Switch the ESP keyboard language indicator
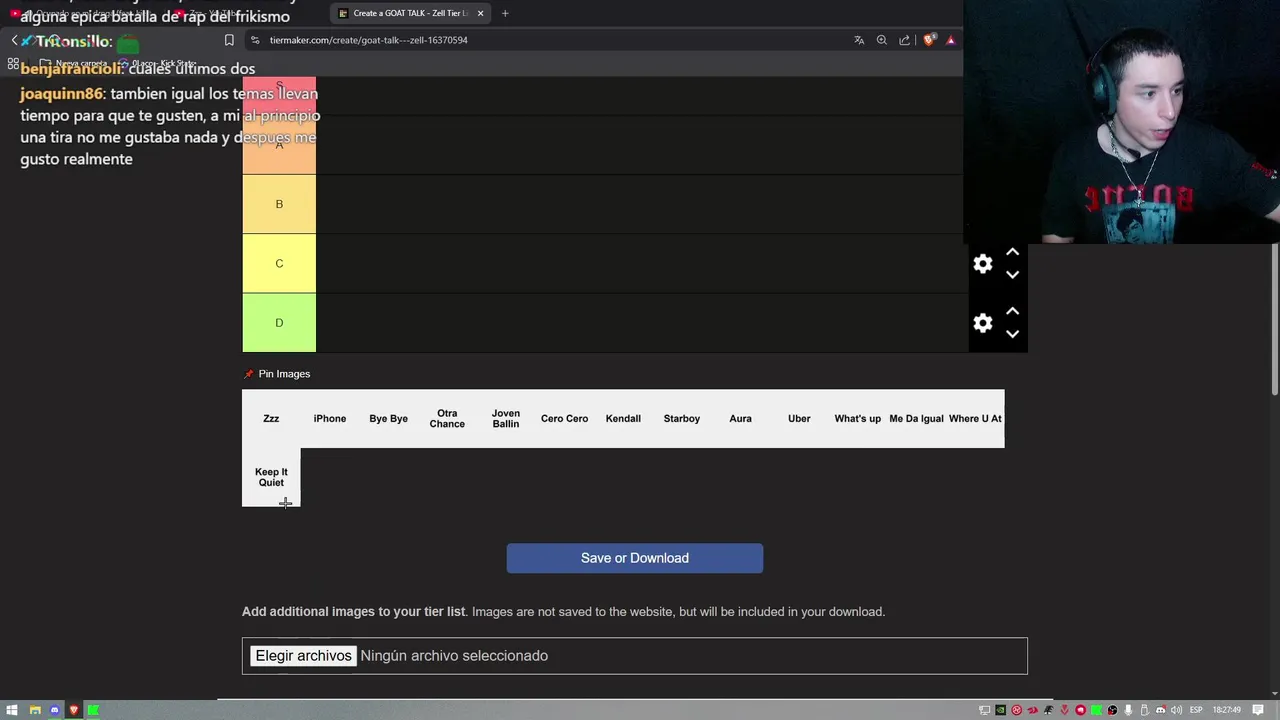This screenshot has height=720, width=1280. coord(1196,710)
